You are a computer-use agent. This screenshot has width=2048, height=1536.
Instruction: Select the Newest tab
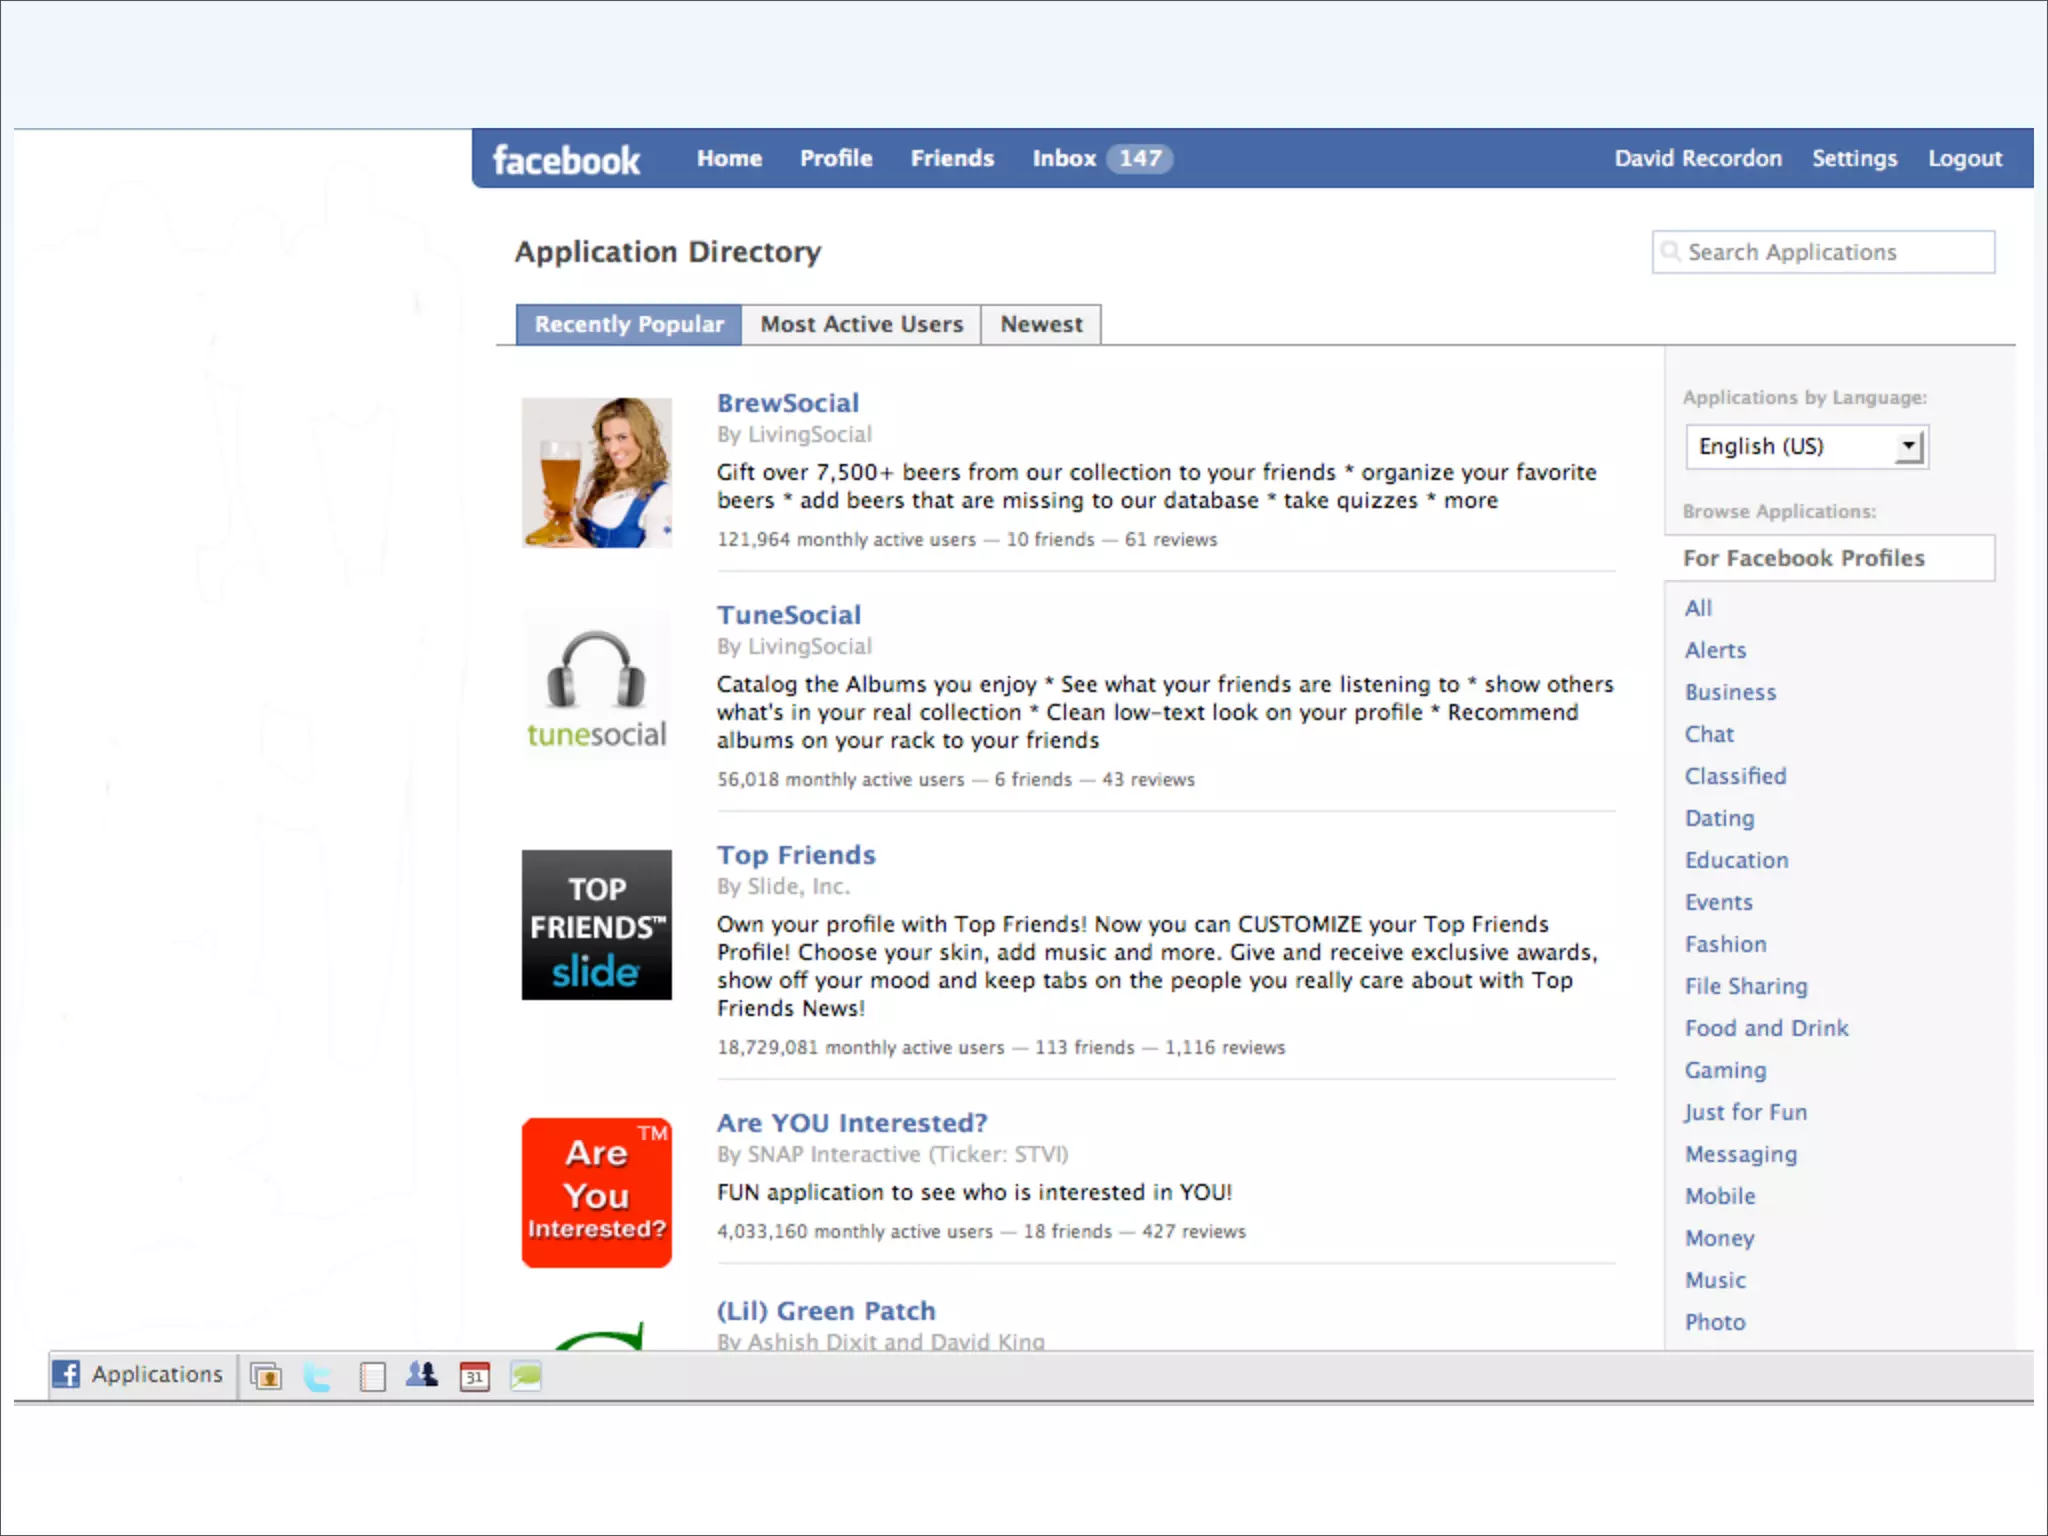[x=1041, y=324]
